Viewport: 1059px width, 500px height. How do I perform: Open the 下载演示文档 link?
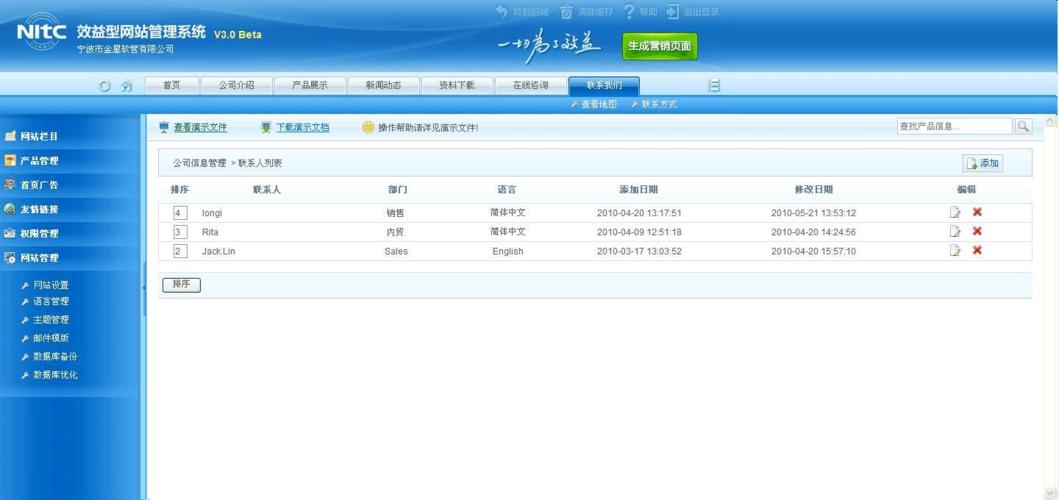[x=303, y=127]
